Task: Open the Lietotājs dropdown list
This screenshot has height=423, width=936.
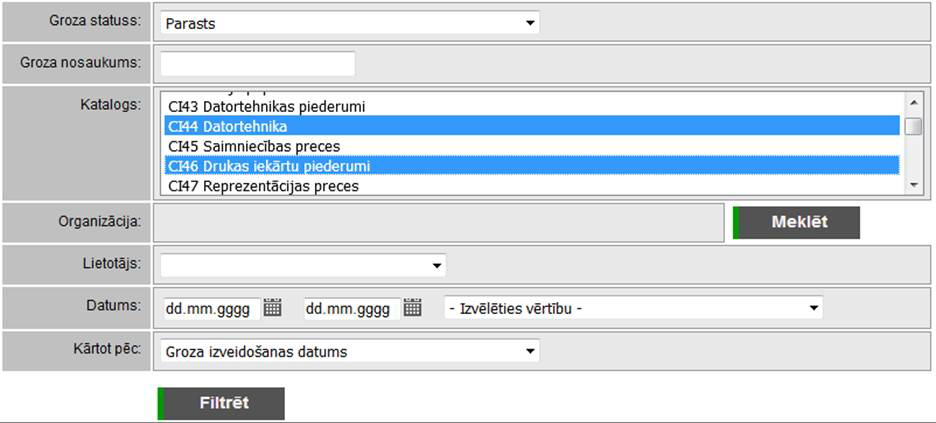Action: click(x=437, y=265)
